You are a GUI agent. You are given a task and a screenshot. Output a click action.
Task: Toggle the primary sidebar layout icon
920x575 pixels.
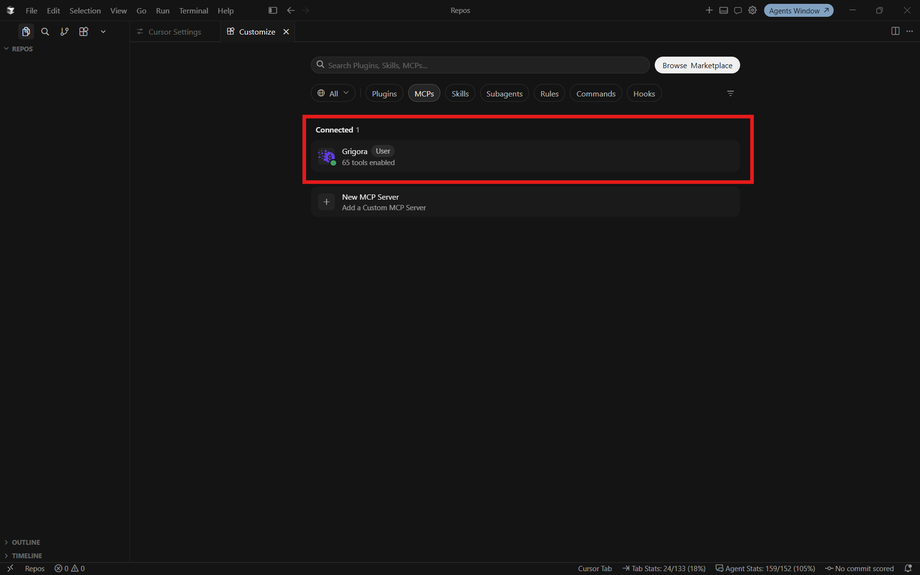pyautogui.click(x=273, y=11)
